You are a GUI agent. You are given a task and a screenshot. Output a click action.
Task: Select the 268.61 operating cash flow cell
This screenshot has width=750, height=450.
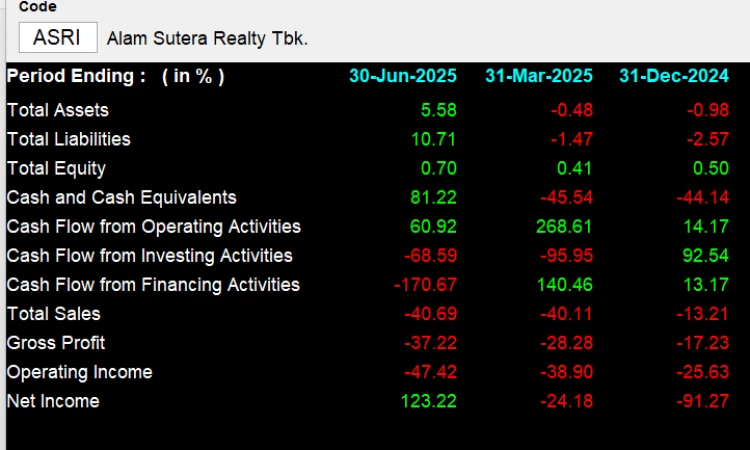point(567,226)
